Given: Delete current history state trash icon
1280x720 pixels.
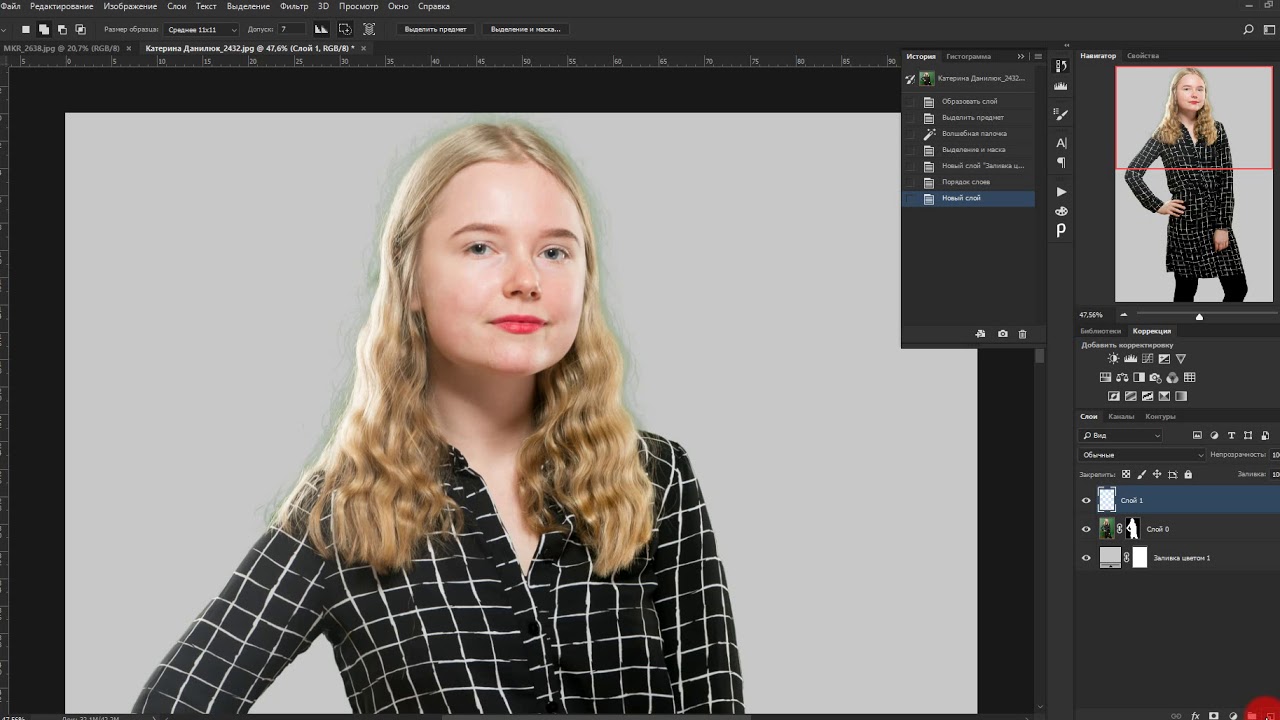Looking at the screenshot, I should 1022,334.
